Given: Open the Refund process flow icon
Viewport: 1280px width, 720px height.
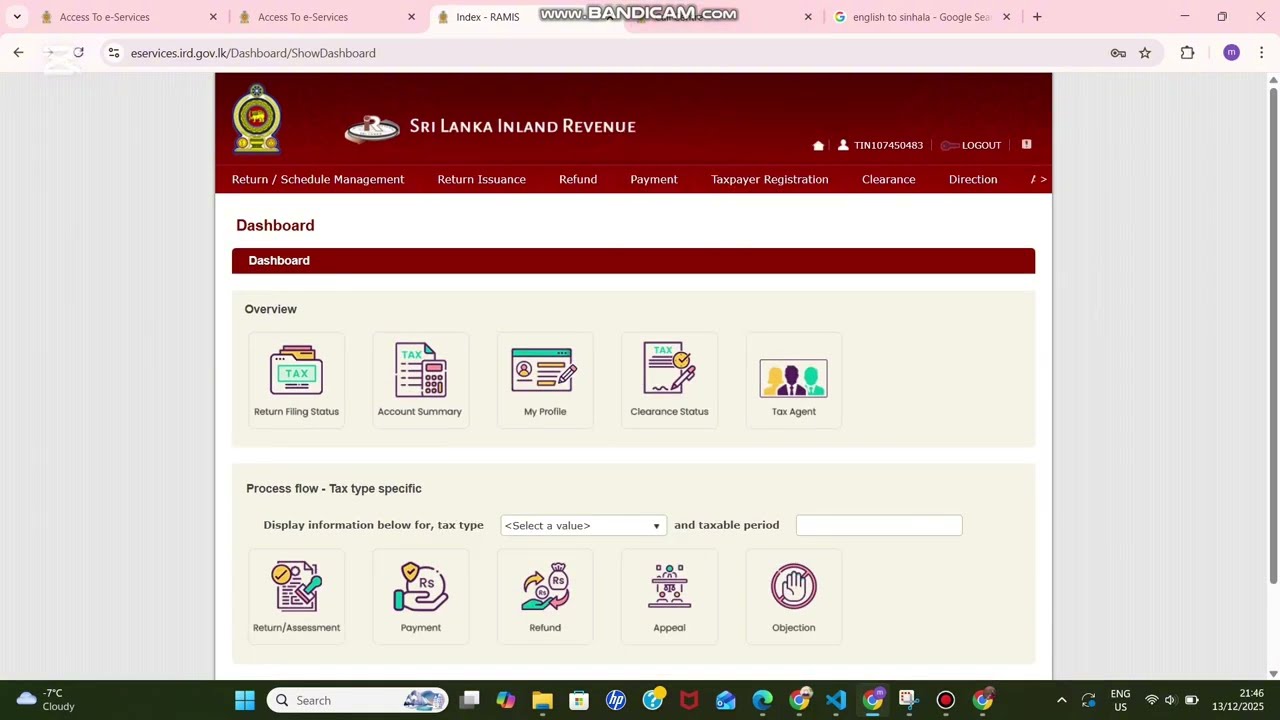Looking at the screenshot, I should 545,596.
